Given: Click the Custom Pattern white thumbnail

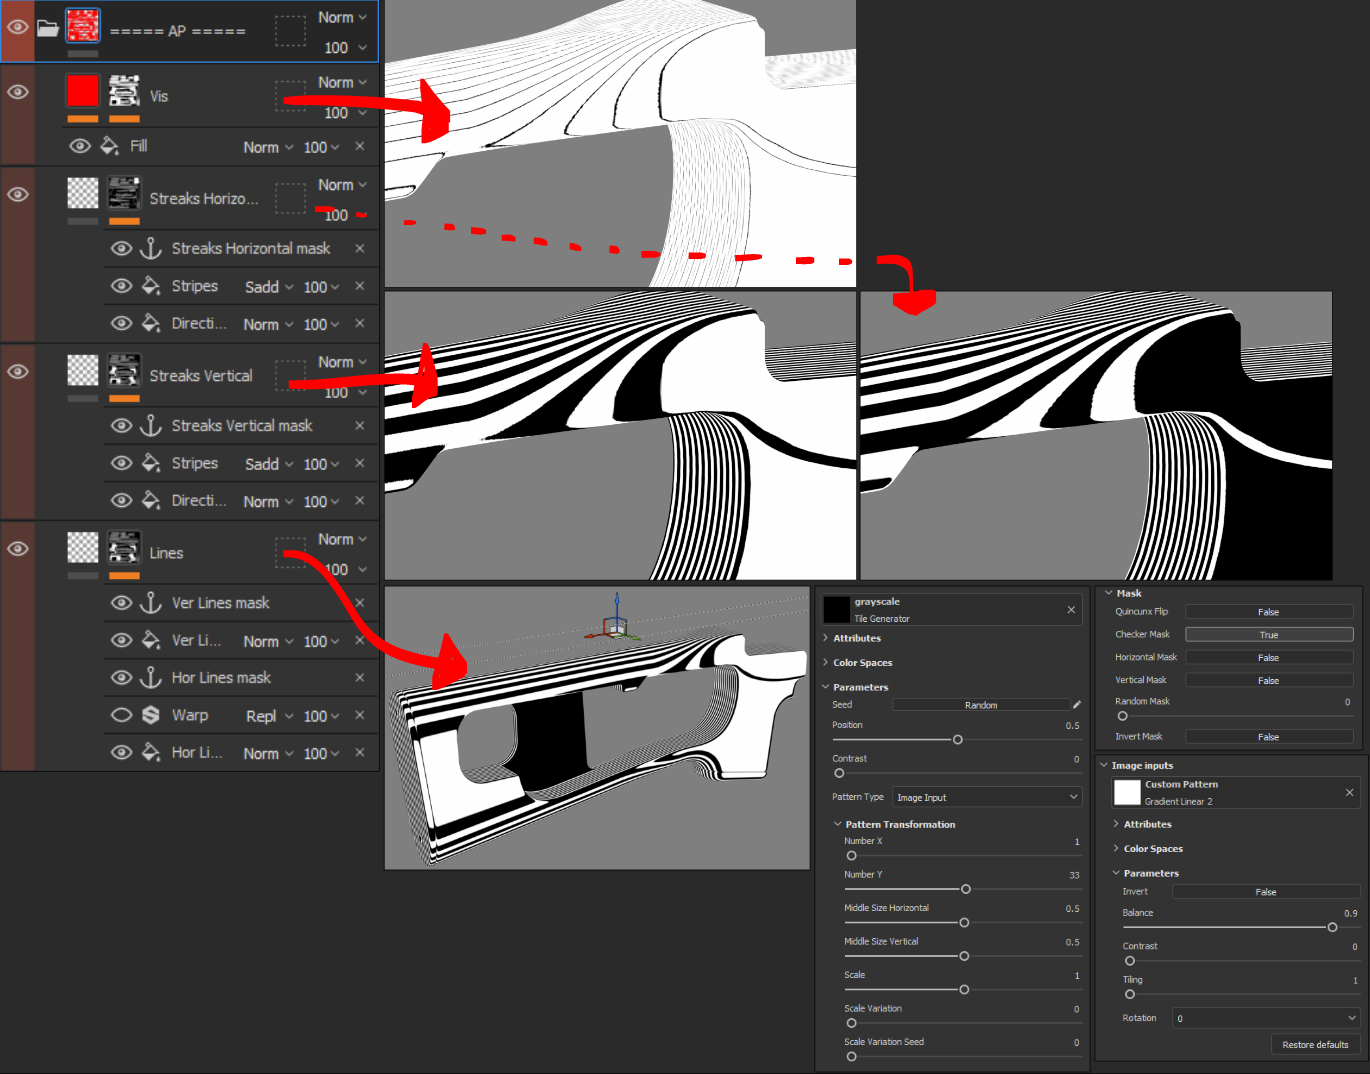Looking at the screenshot, I should (1127, 792).
